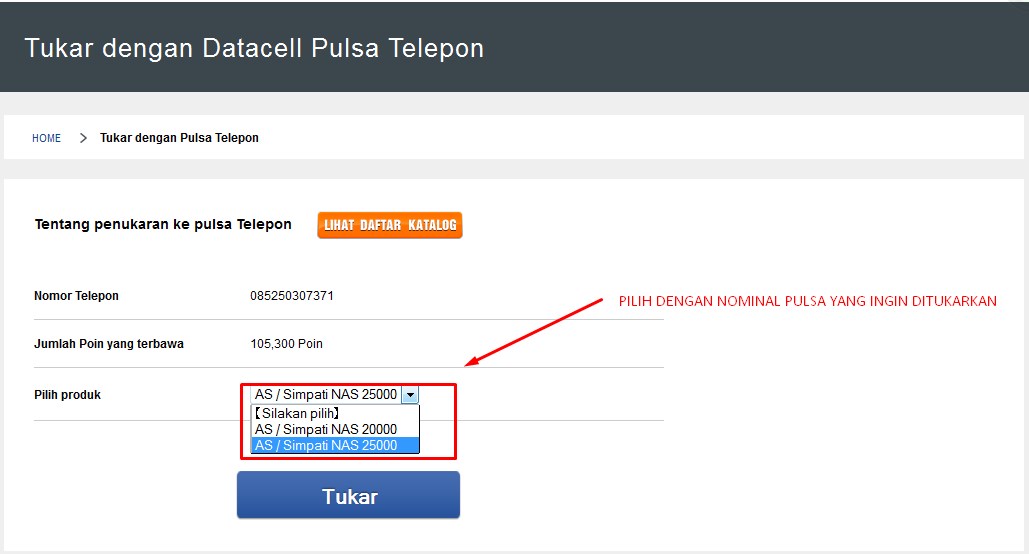
Task: Submit with the blue Tukar button
Action: [348, 496]
